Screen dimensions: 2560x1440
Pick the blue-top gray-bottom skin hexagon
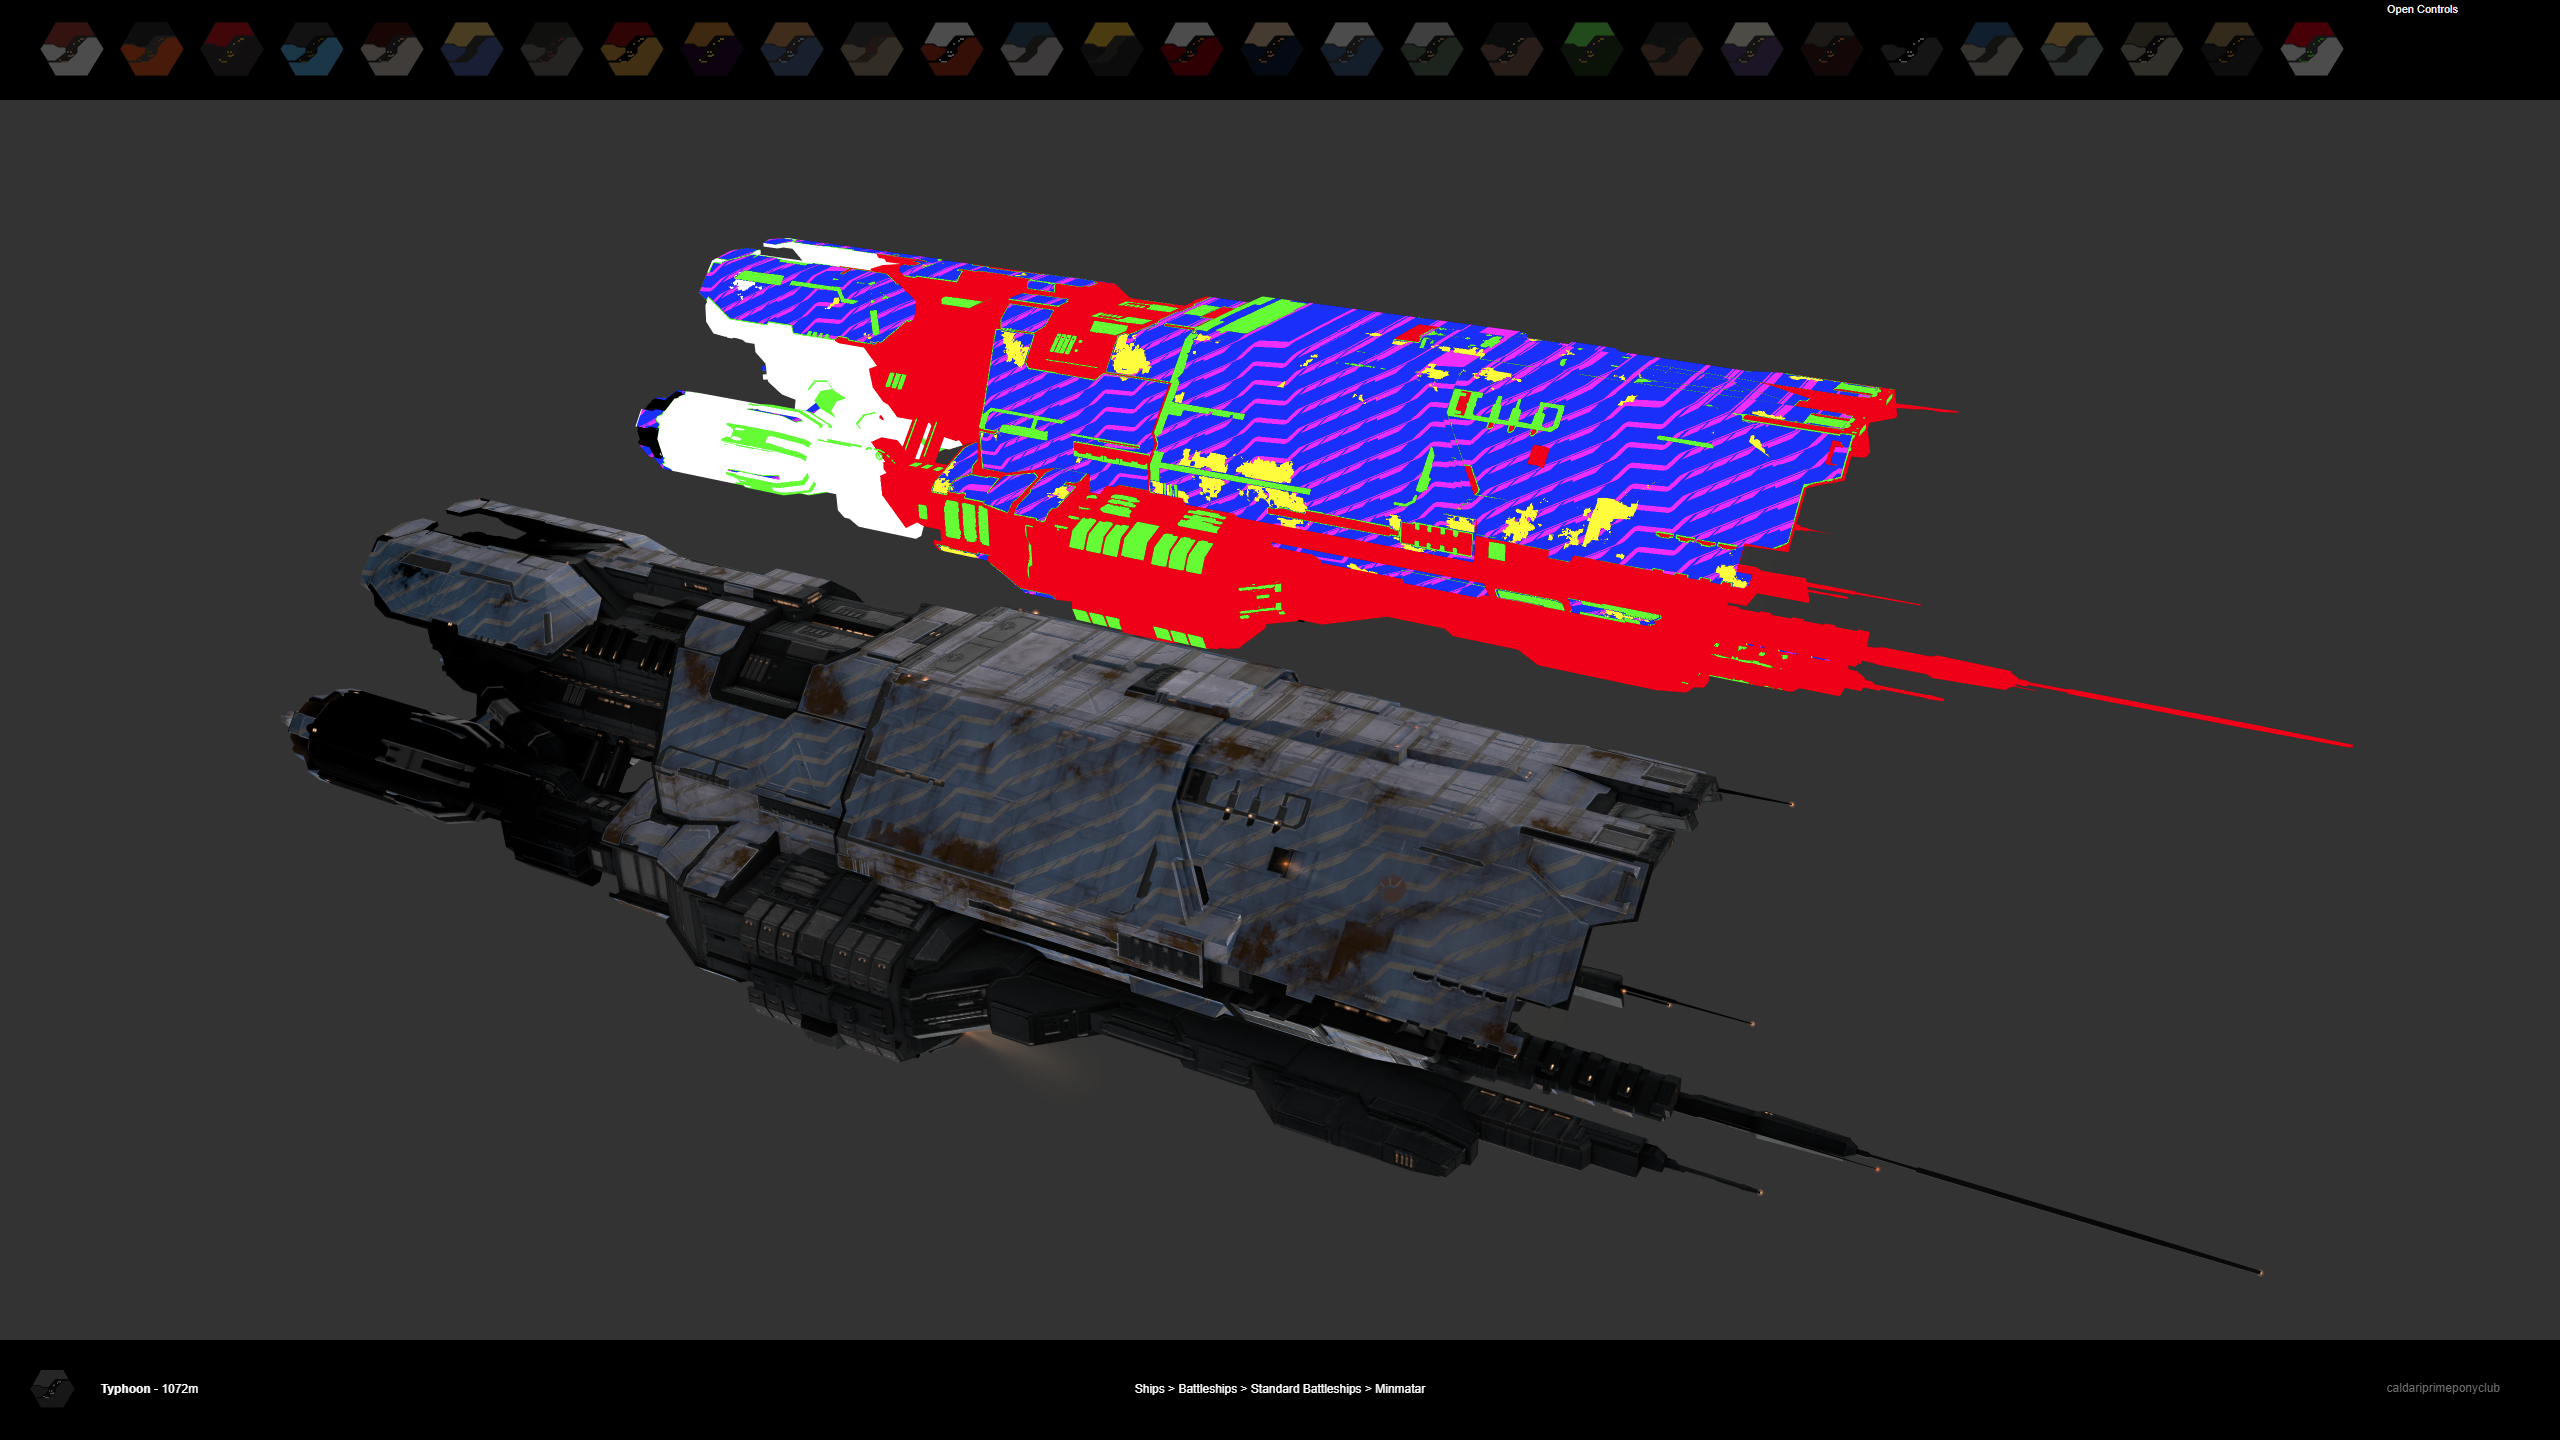1992,50
